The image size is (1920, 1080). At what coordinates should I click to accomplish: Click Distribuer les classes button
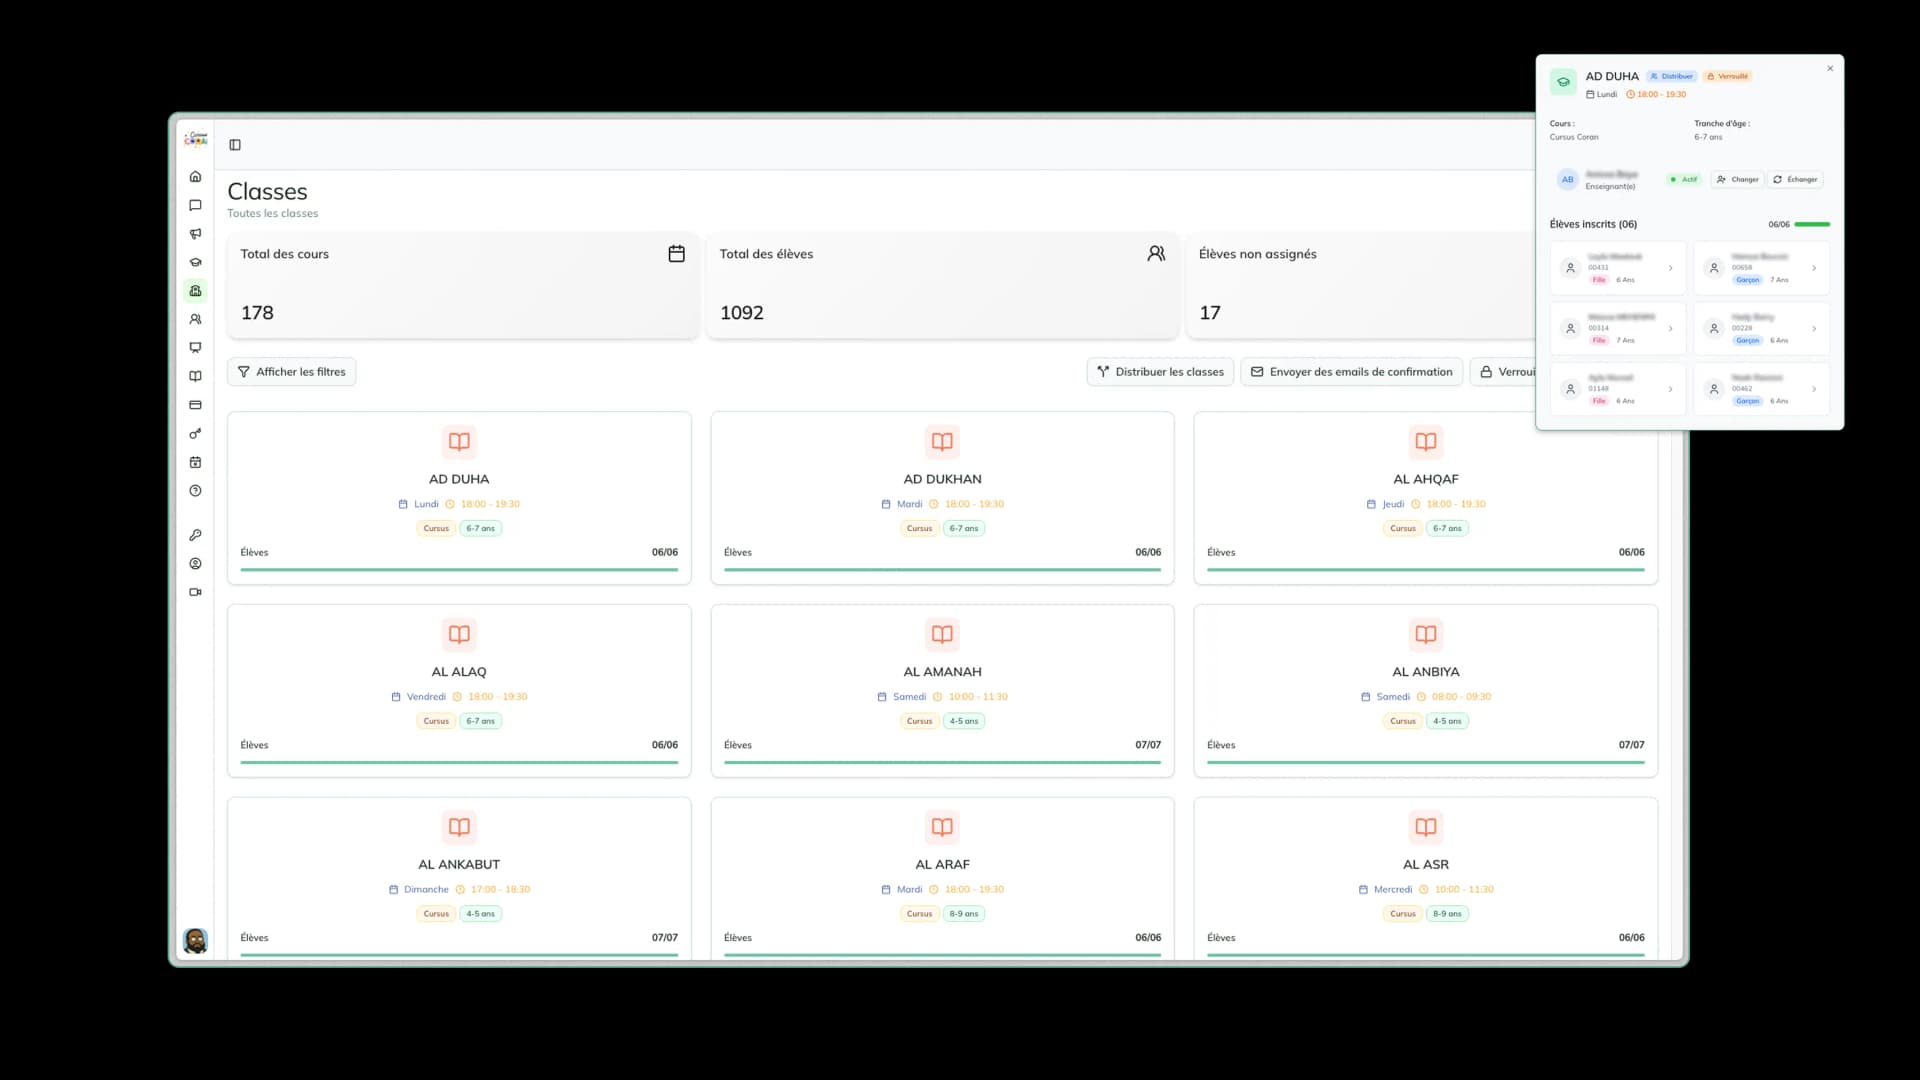point(1160,372)
